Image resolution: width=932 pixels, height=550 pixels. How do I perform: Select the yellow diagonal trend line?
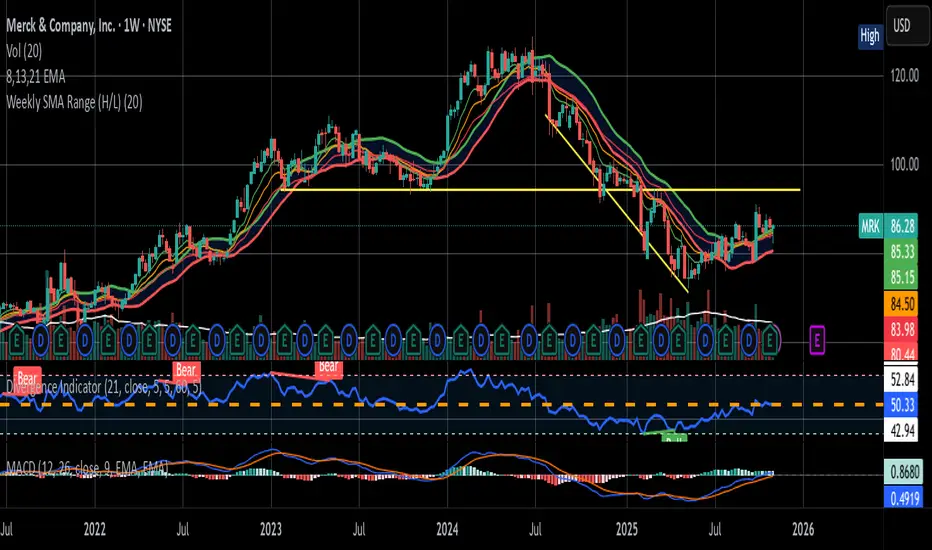tap(615, 202)
